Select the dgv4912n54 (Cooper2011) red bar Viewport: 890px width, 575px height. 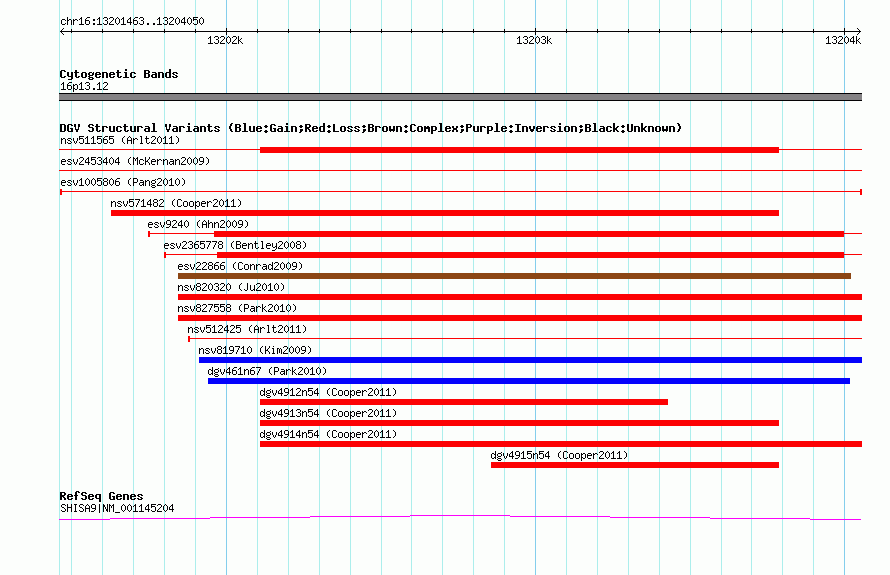[464, 402]
